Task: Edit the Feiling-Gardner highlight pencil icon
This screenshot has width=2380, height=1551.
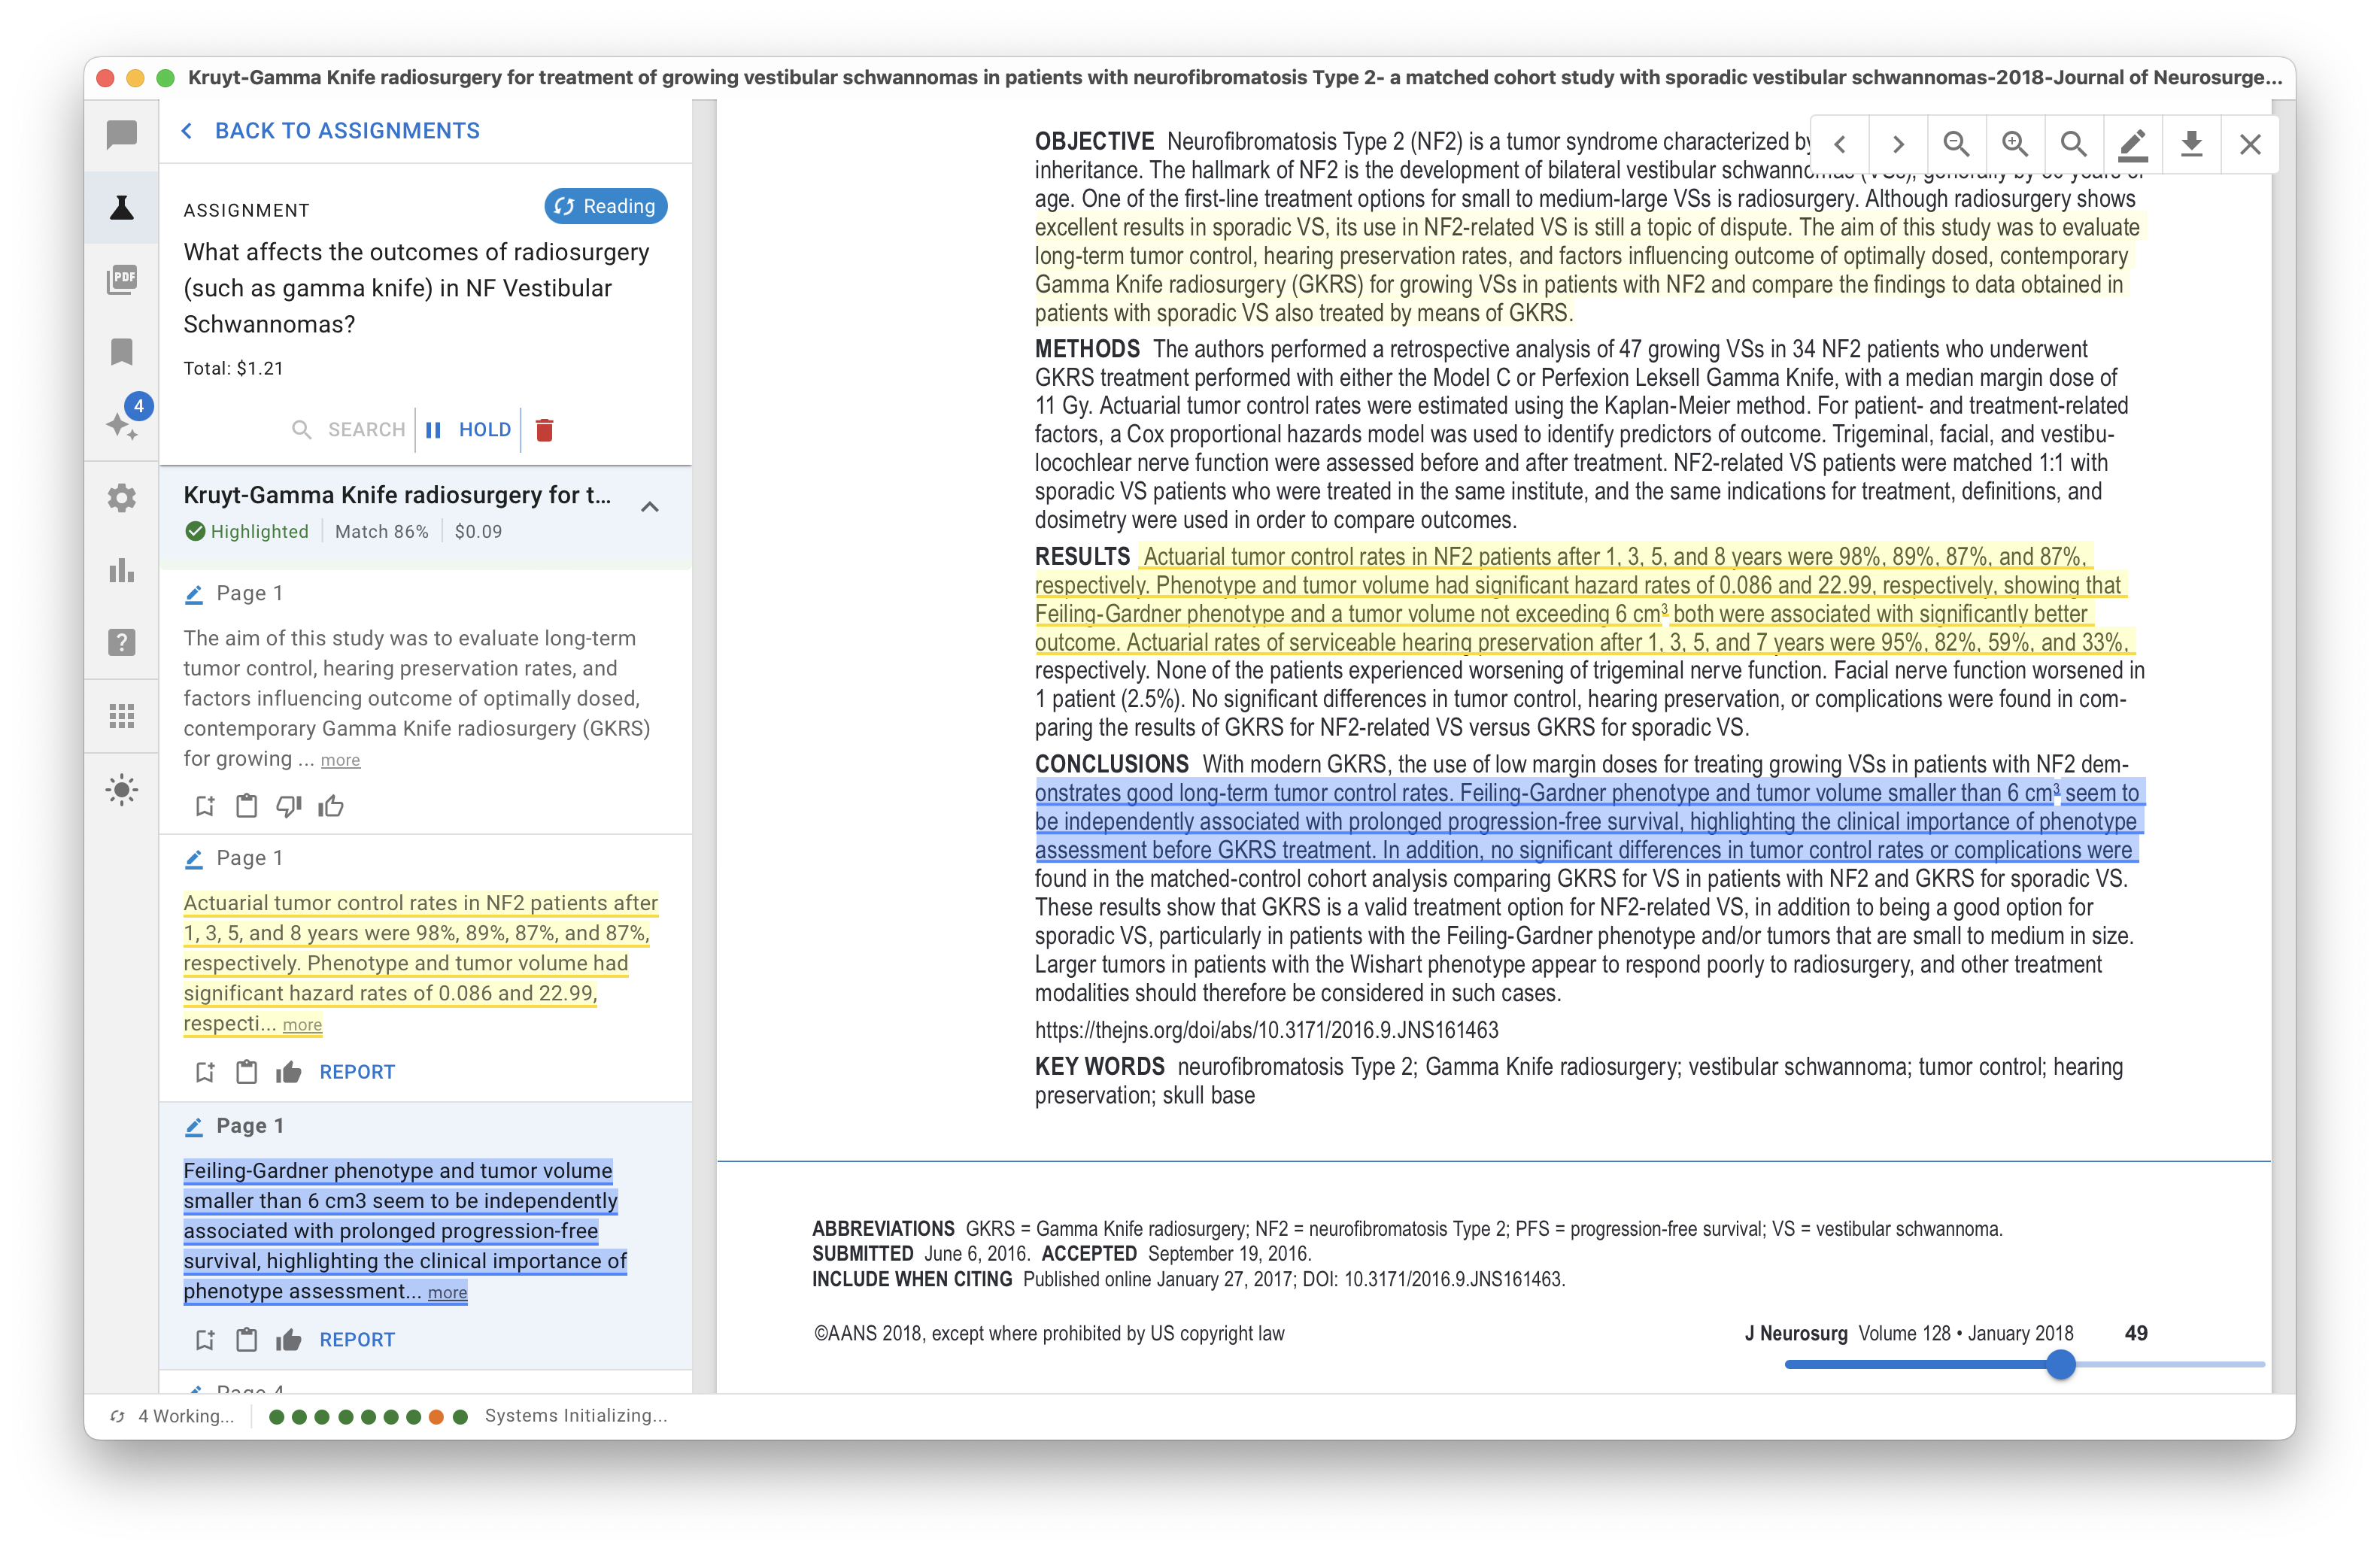Action: [x=194, y=1127]
